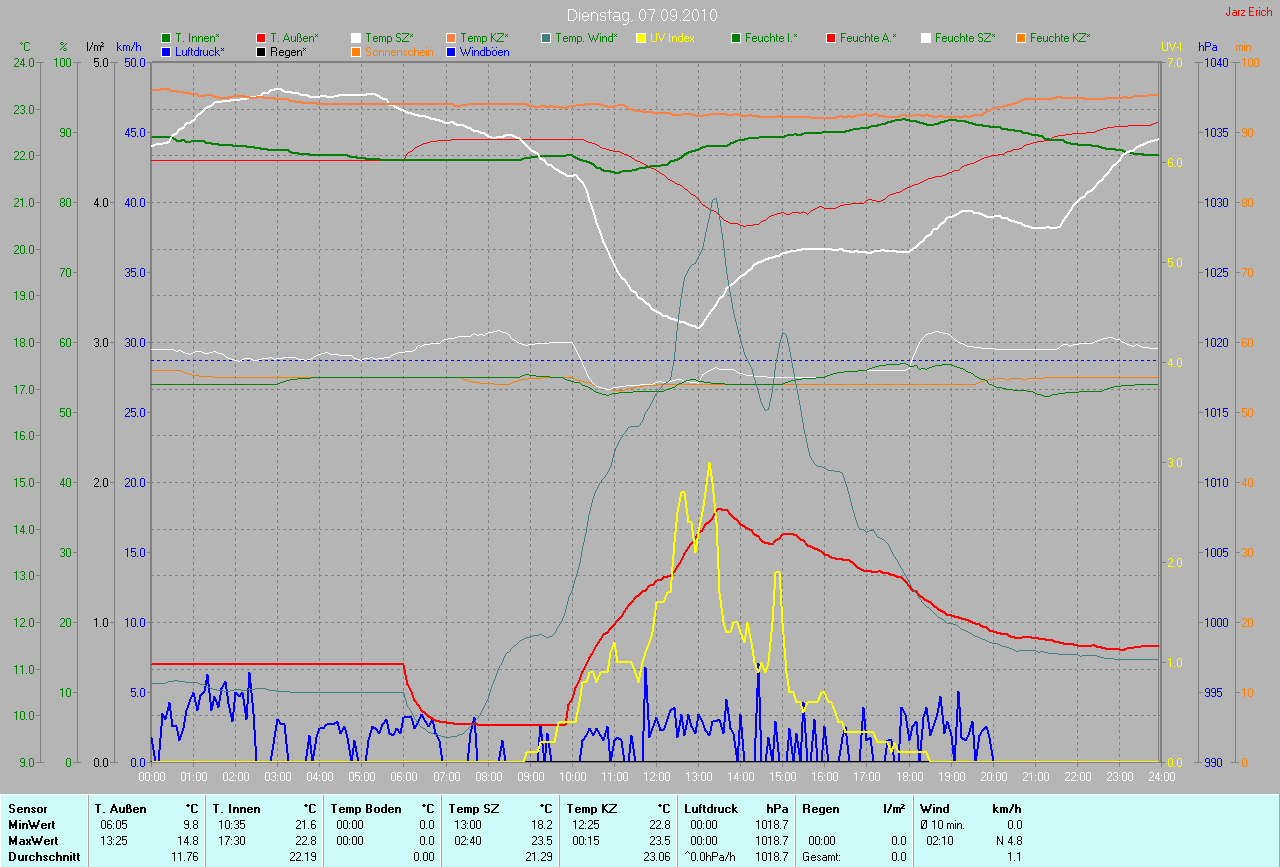Image resolution: width=1280 pixels, height=867 pixels.
Task: Select the 'T. Innen*' legend label
Action: [197, 38]
